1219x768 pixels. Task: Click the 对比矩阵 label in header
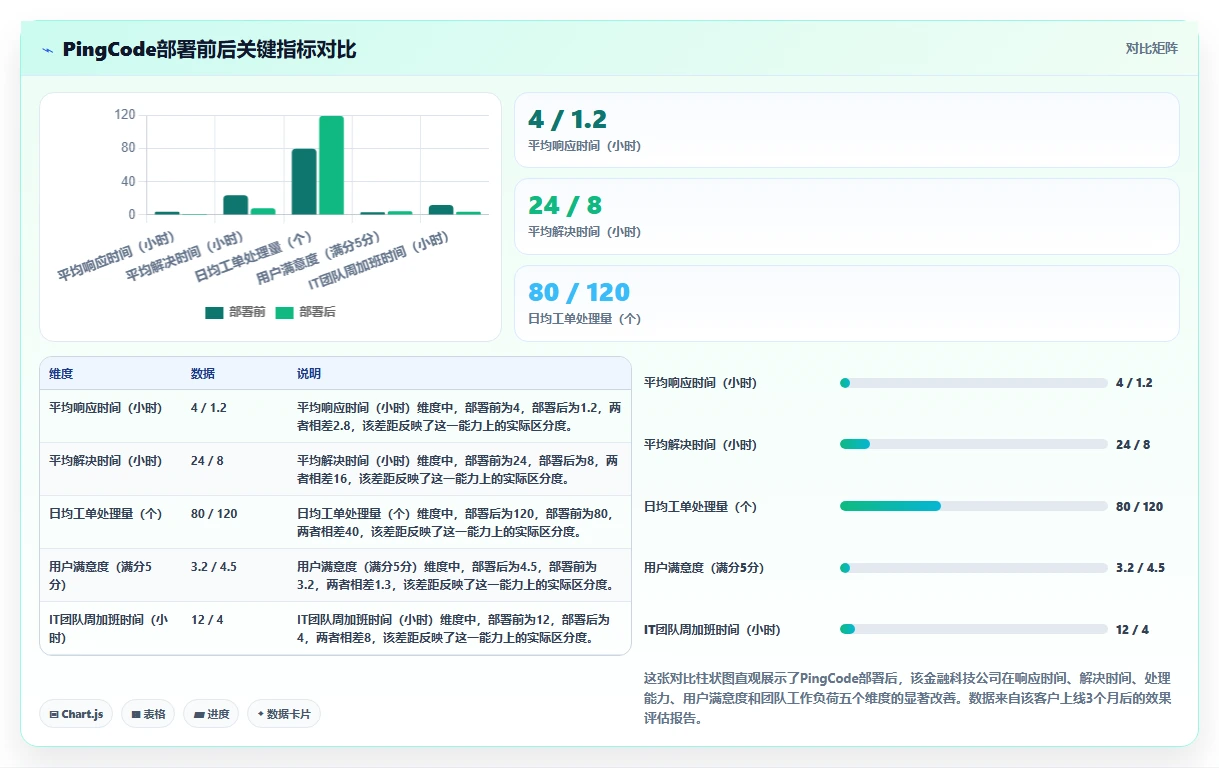(x=1151, y=48)
